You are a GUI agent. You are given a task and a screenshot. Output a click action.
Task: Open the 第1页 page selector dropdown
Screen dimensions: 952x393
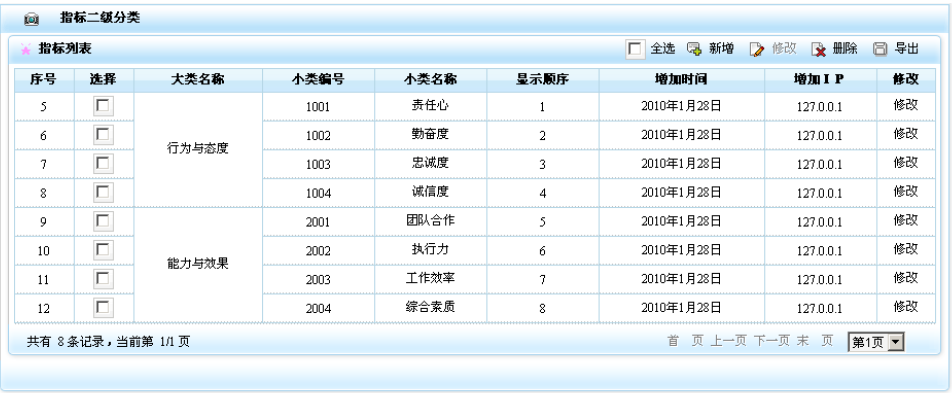(876, 343)
